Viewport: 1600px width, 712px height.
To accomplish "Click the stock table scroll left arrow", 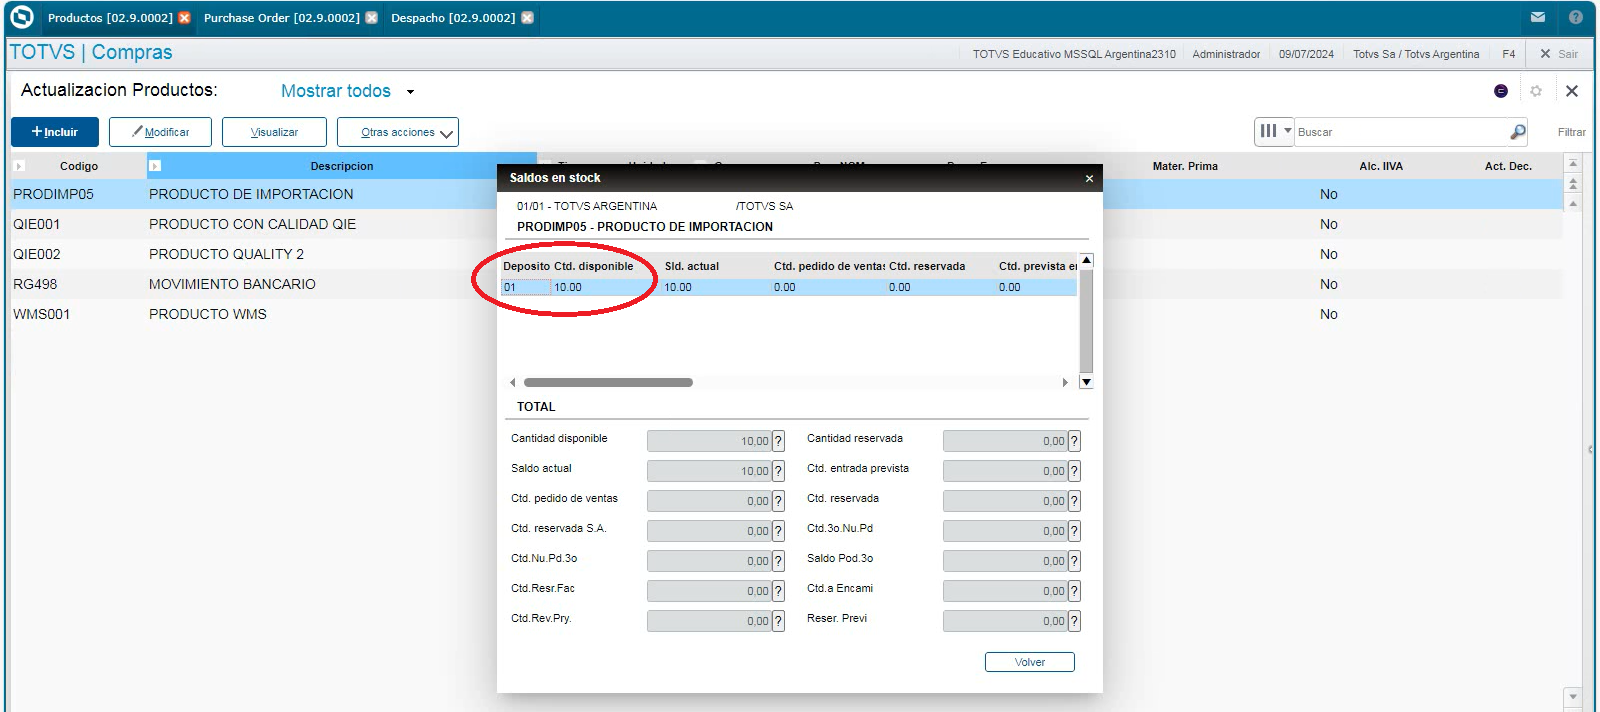I will (x=513, y=382).
